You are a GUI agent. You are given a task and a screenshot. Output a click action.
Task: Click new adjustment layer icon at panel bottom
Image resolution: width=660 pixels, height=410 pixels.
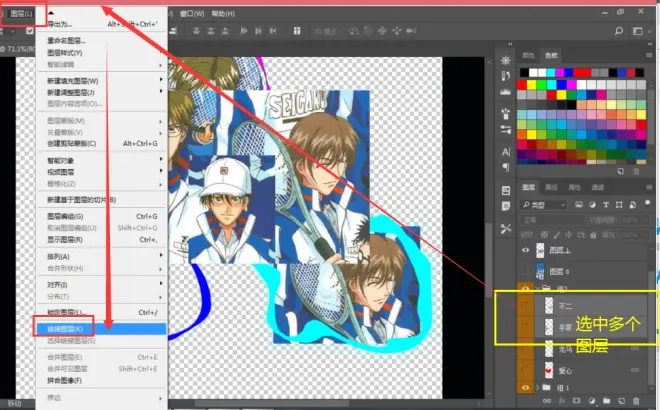[591, 401]
